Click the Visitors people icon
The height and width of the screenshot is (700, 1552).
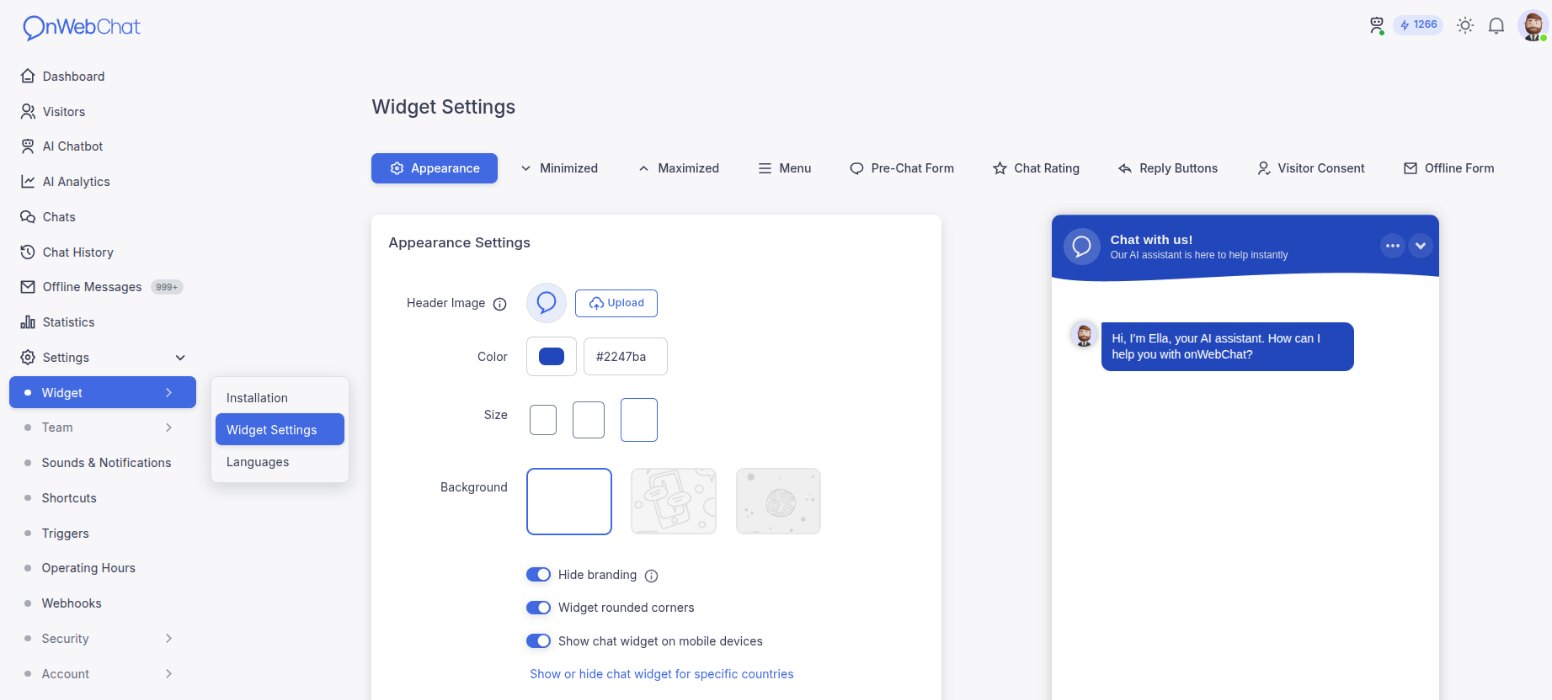28,111
